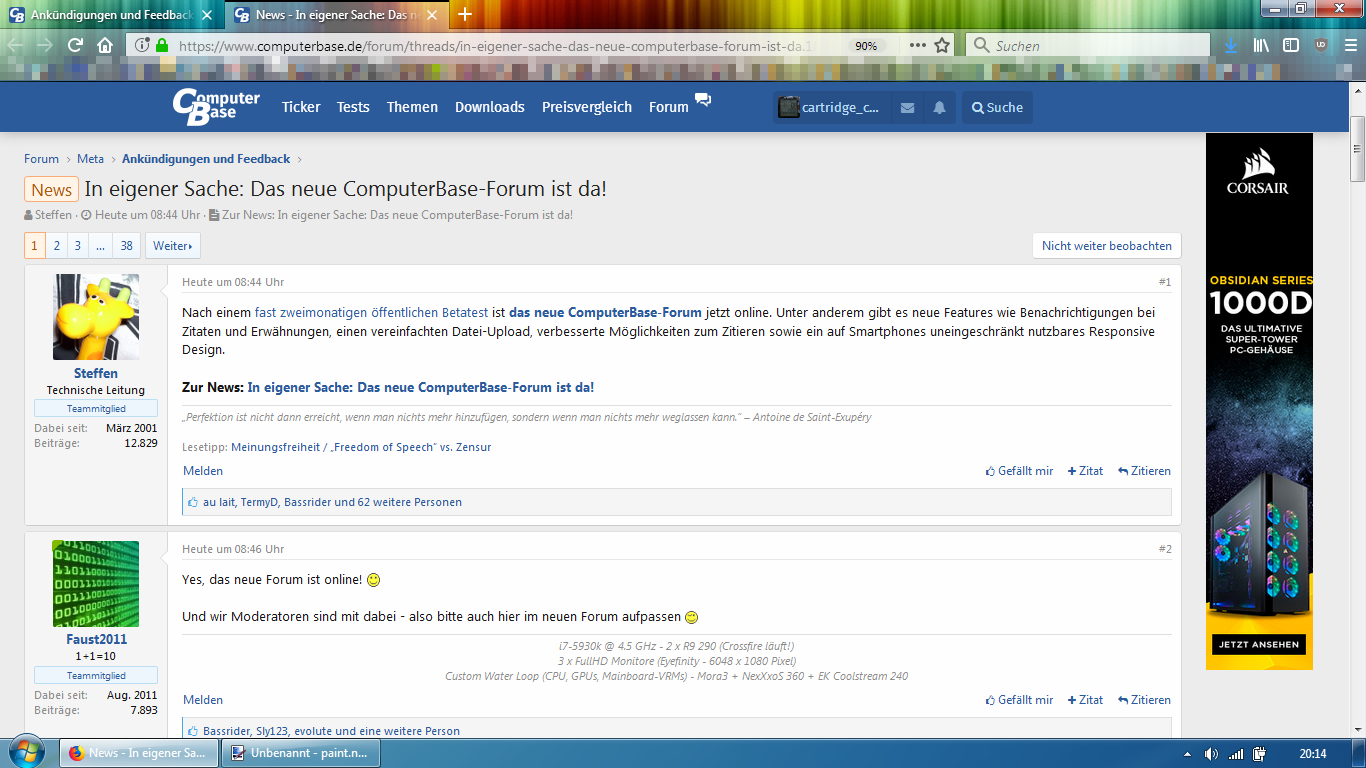
Task: Reload the current page
Action: coord(75,45)
